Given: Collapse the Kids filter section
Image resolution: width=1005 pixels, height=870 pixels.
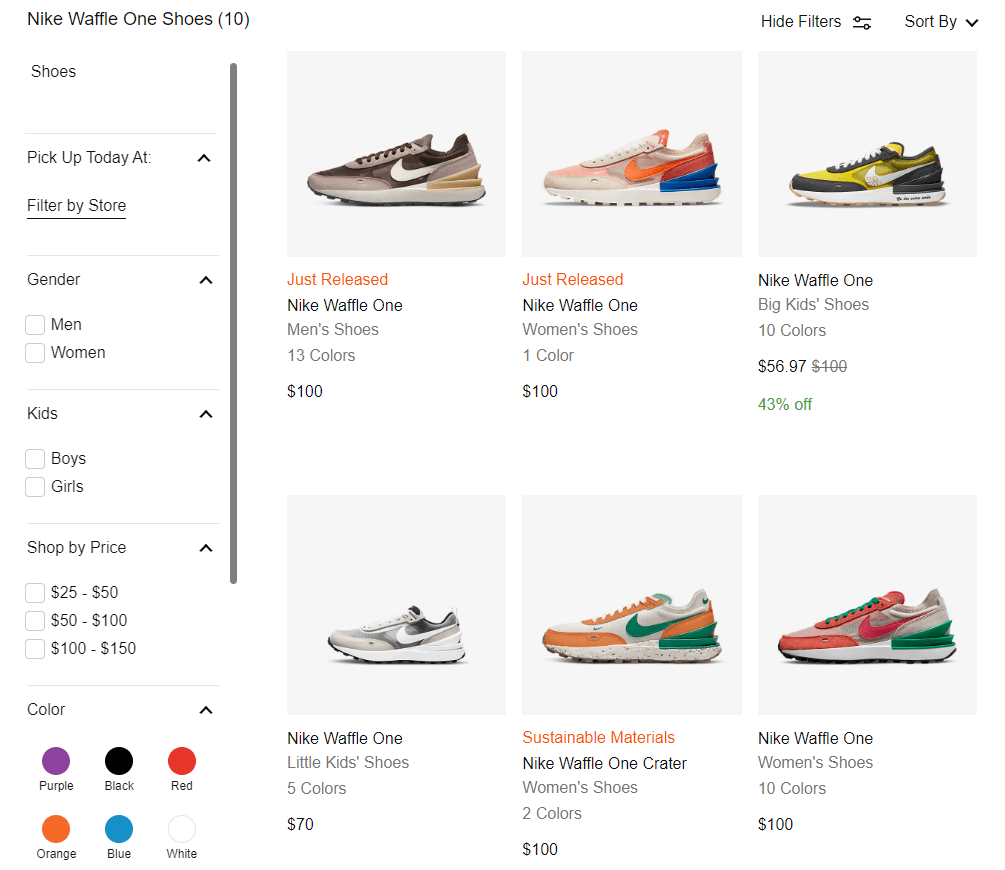Looking at the screenshot, I should pyautogui.click(x=206, y=414).
